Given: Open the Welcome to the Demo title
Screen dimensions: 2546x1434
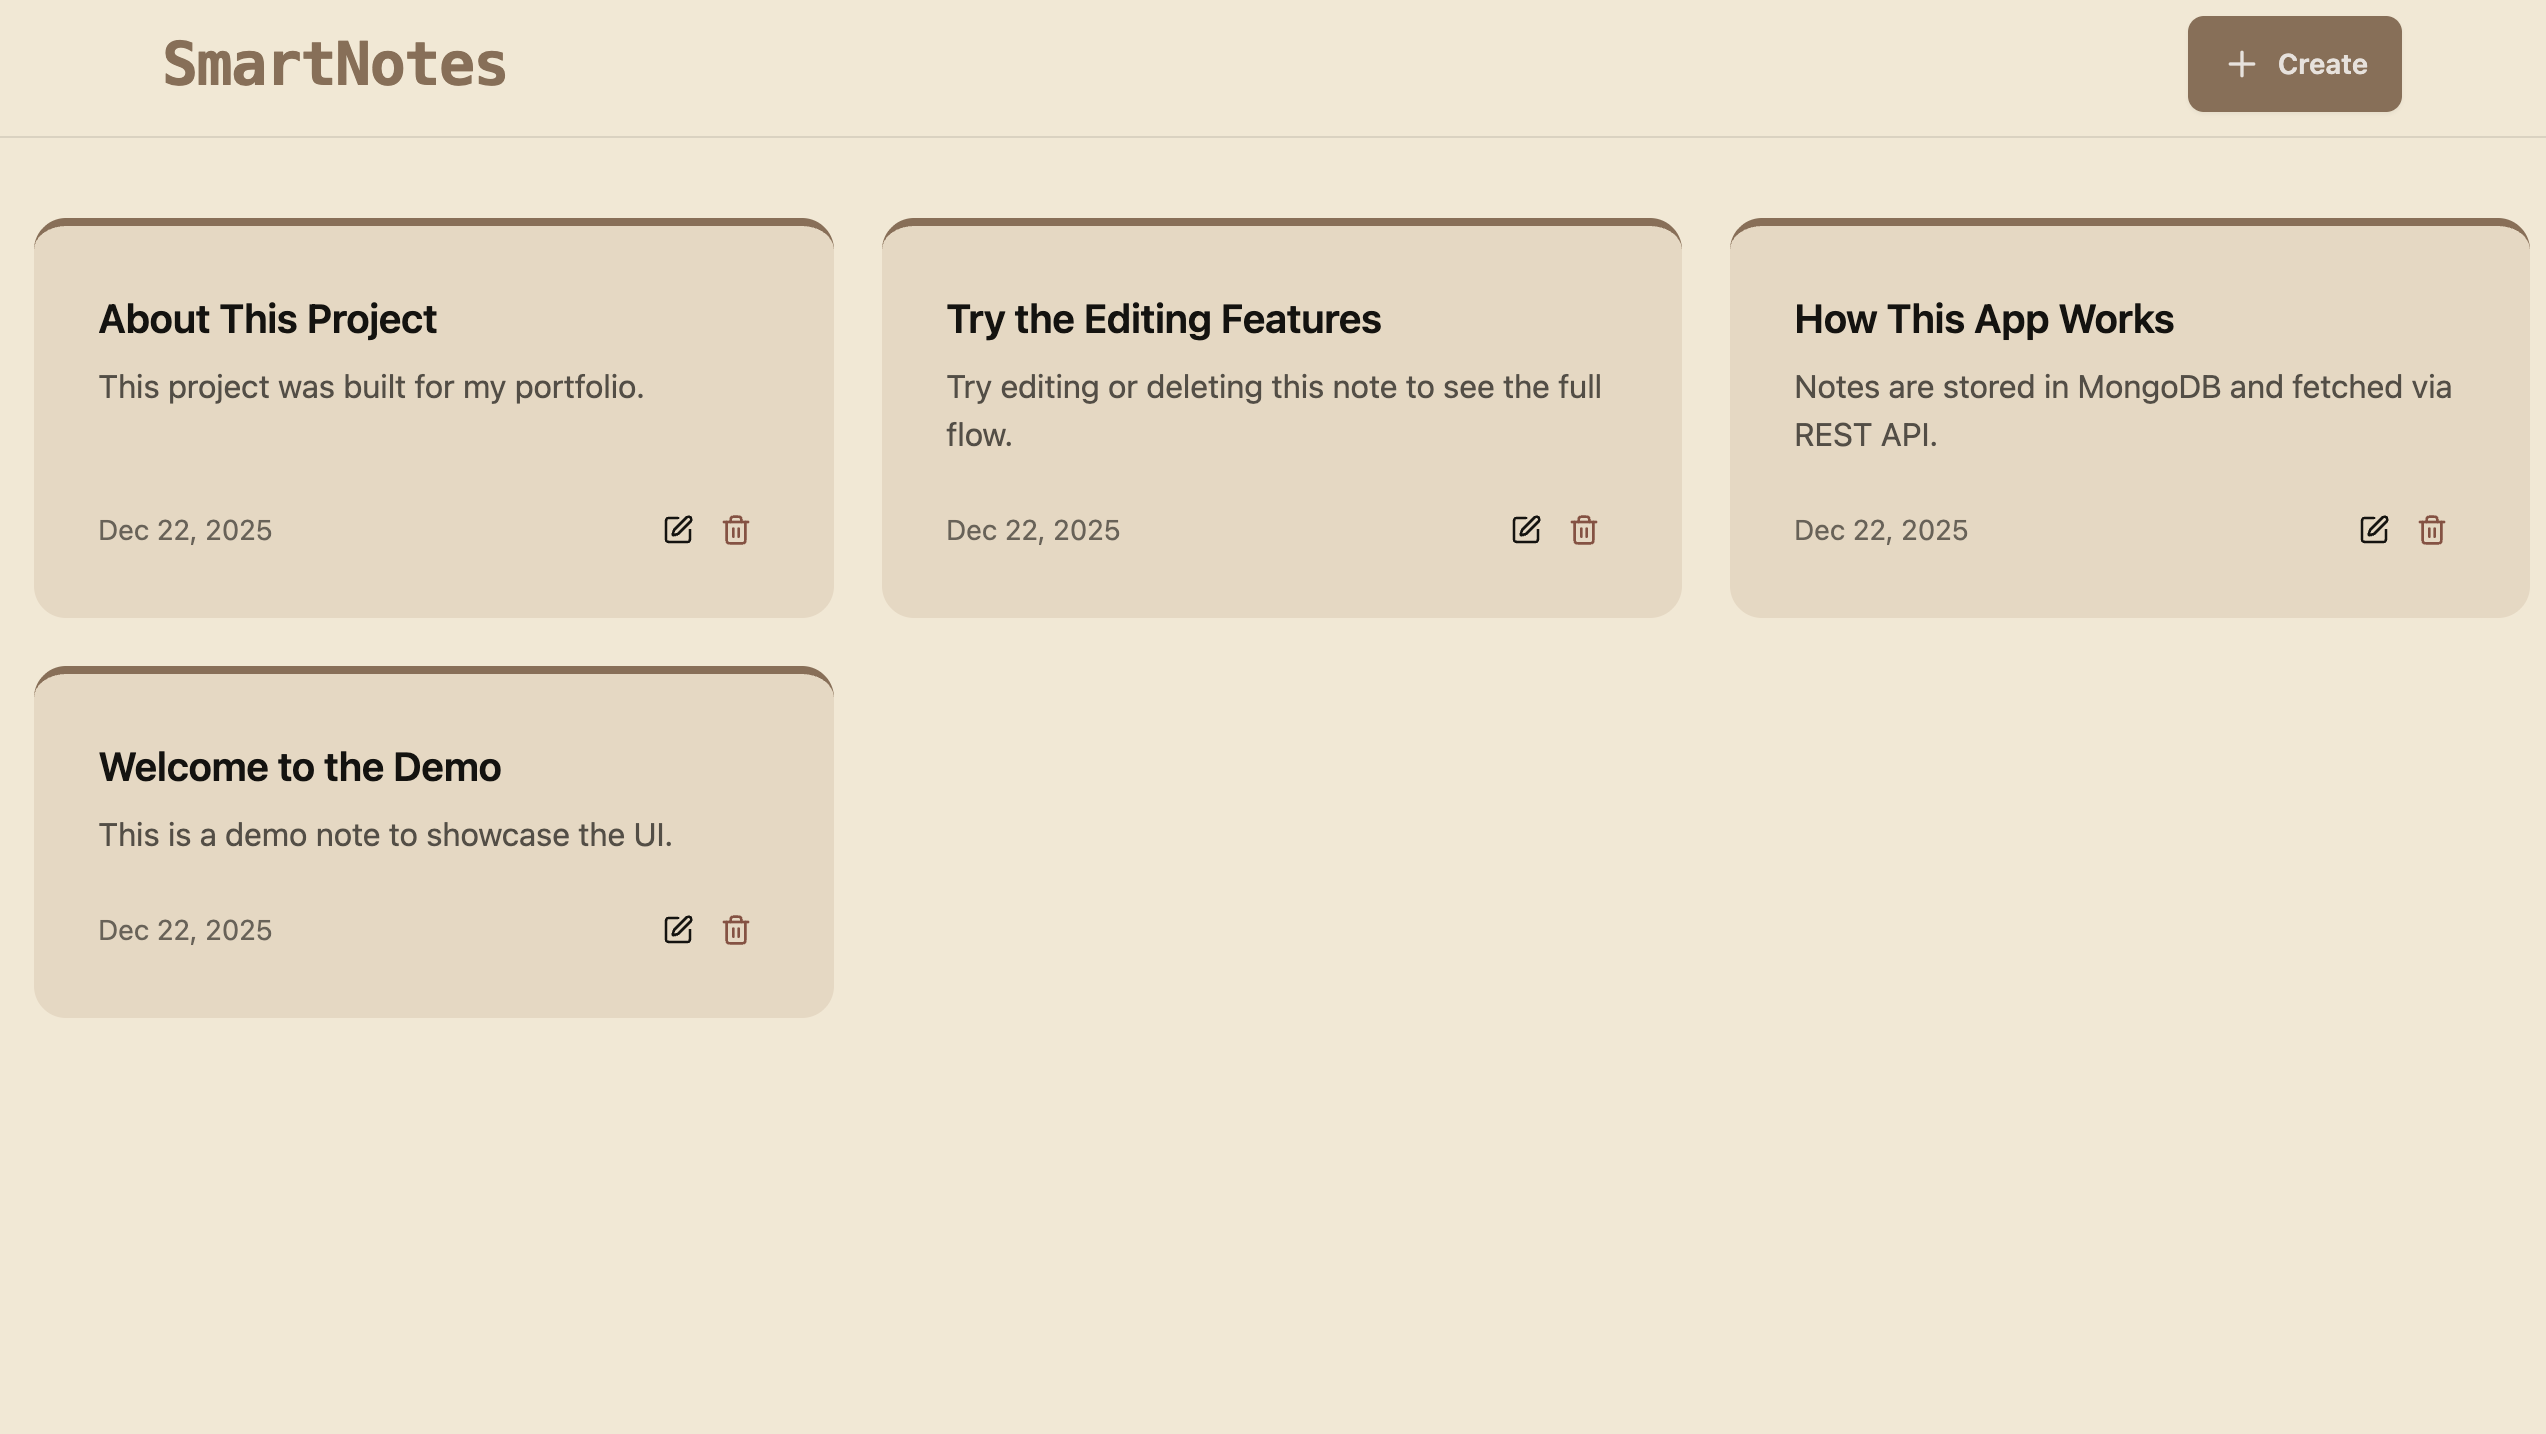Looking at the screenshot, I should (300, 767).
